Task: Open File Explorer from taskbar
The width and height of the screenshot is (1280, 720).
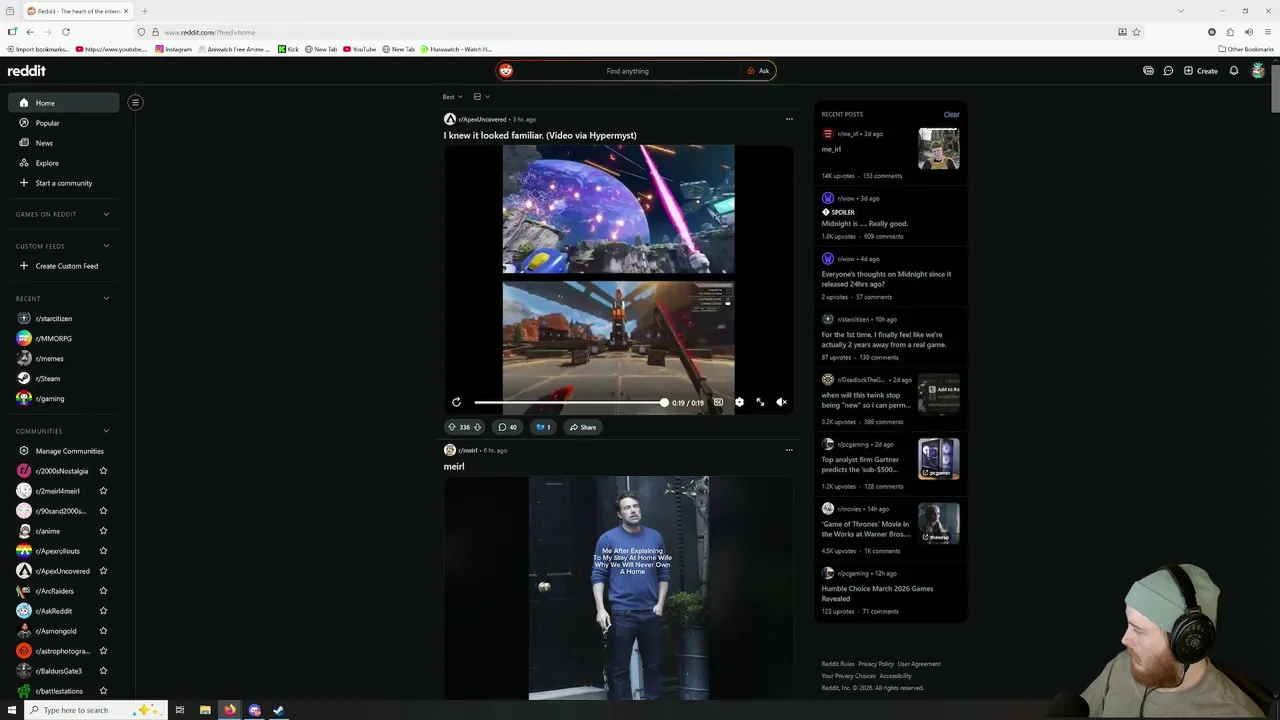Action: click(205, 710)
